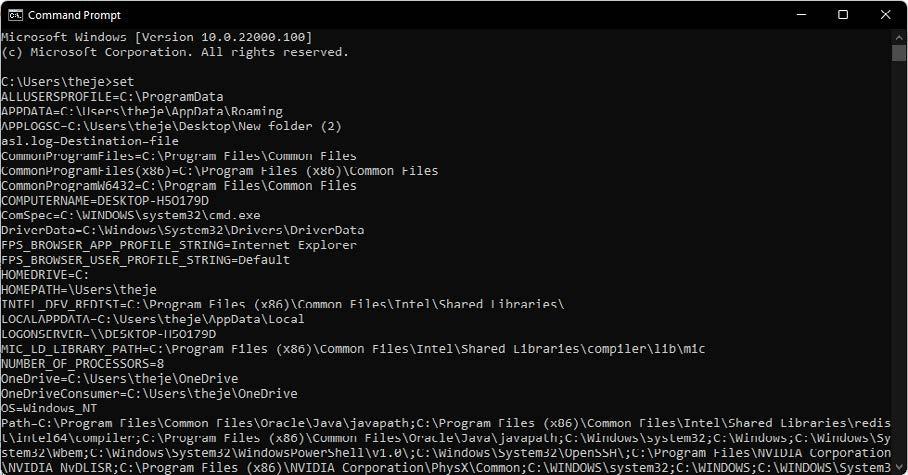
Task: Click the NUMBER_OF_PROCESSORS=8 line
Action: (83, 364)
